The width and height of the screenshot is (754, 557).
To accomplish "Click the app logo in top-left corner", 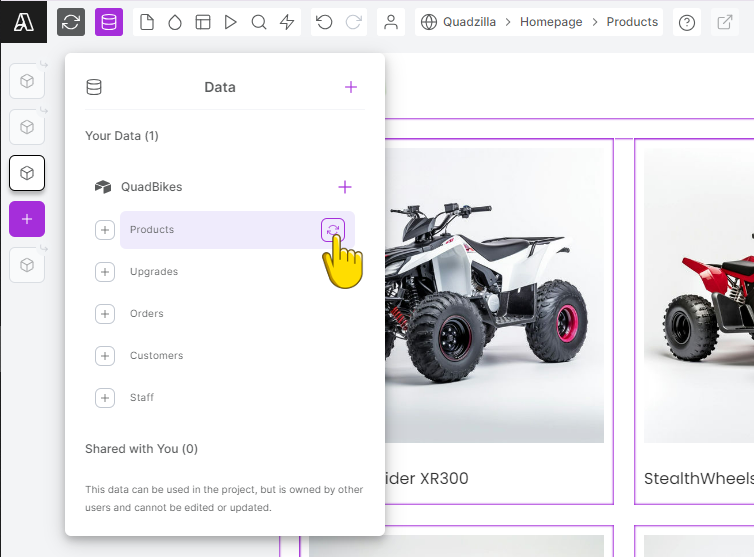I will 24,22.
